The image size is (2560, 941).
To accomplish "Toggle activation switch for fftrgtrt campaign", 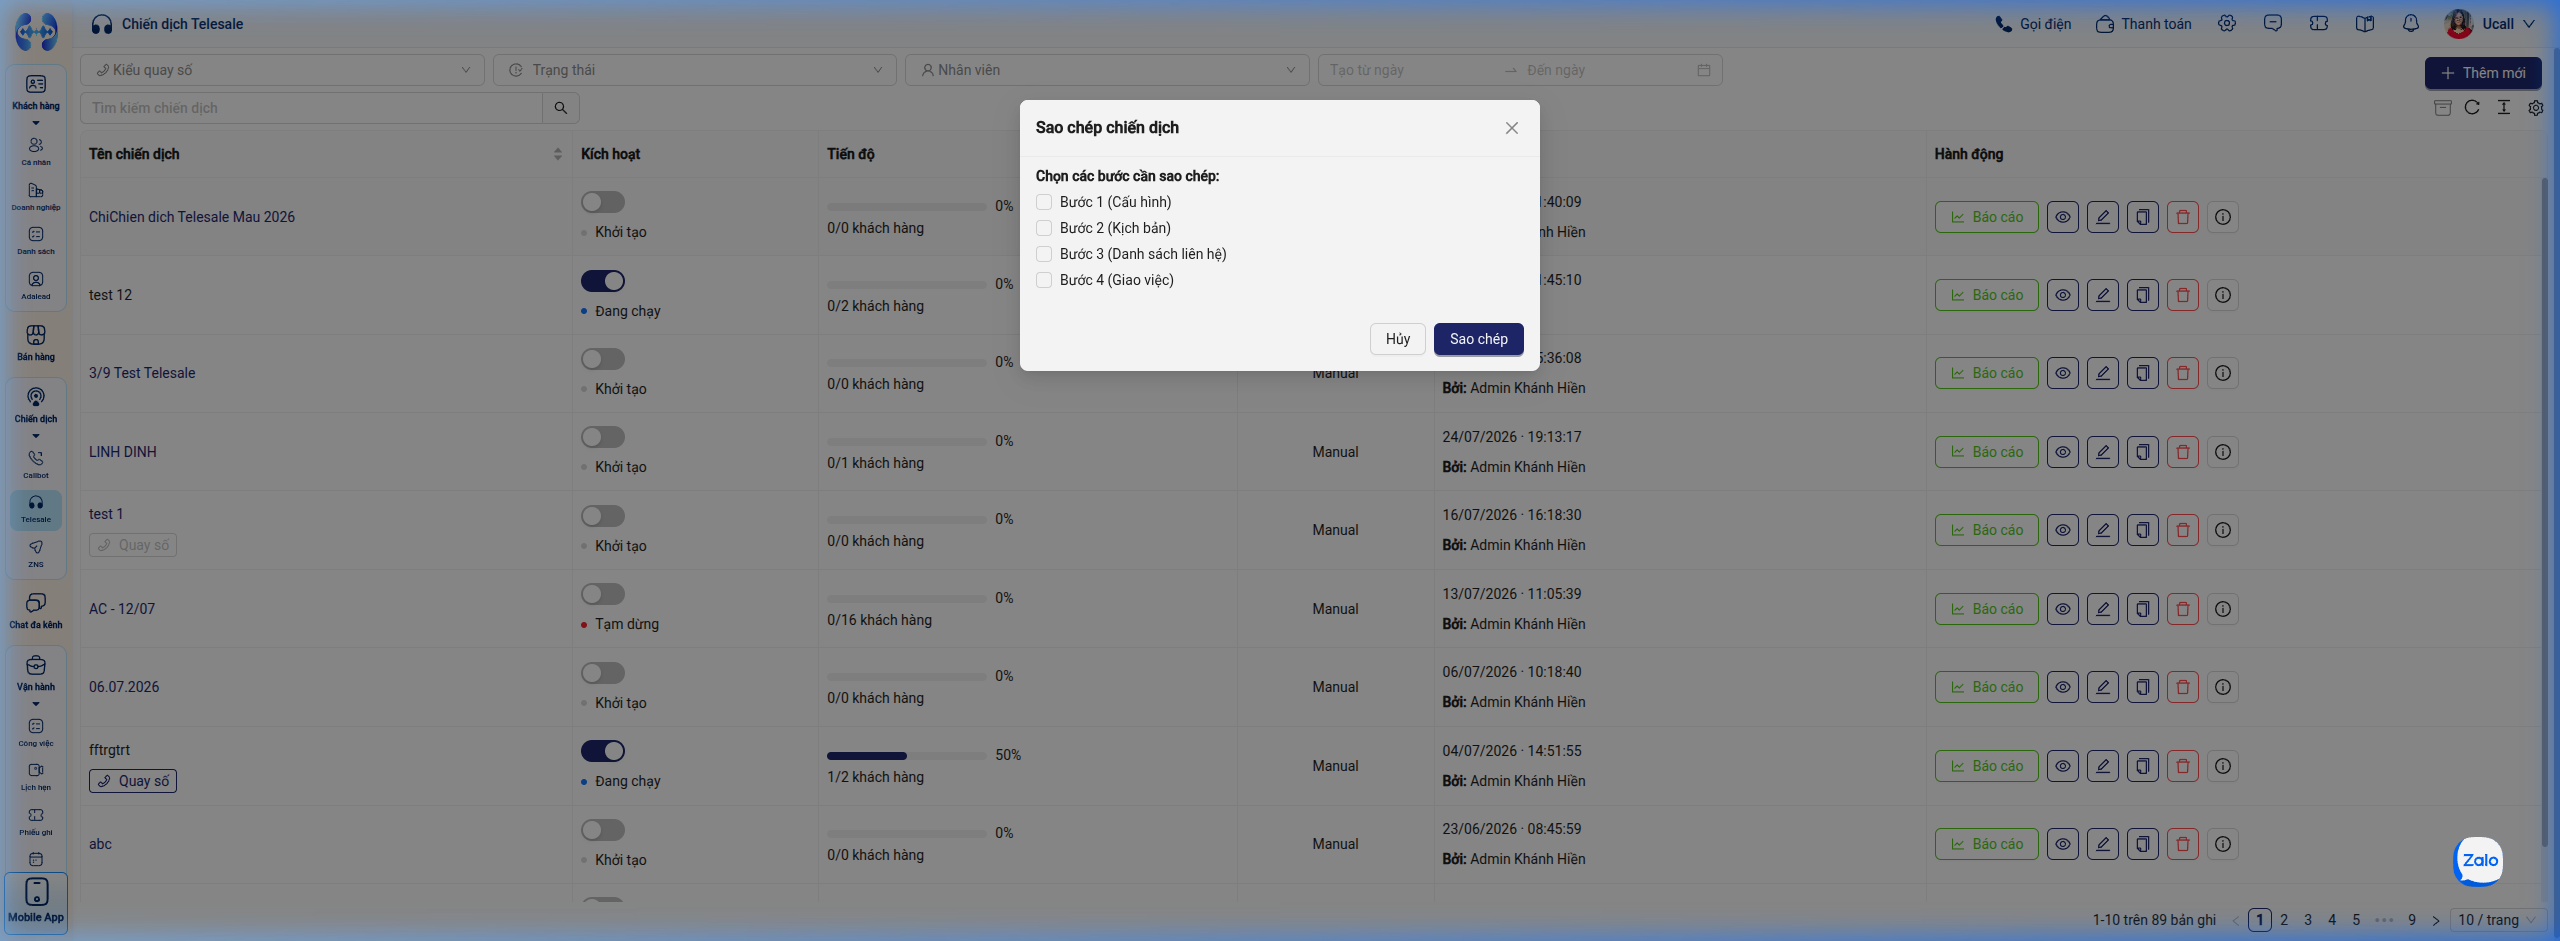I will pyautogui.click(x=603, y=751).
